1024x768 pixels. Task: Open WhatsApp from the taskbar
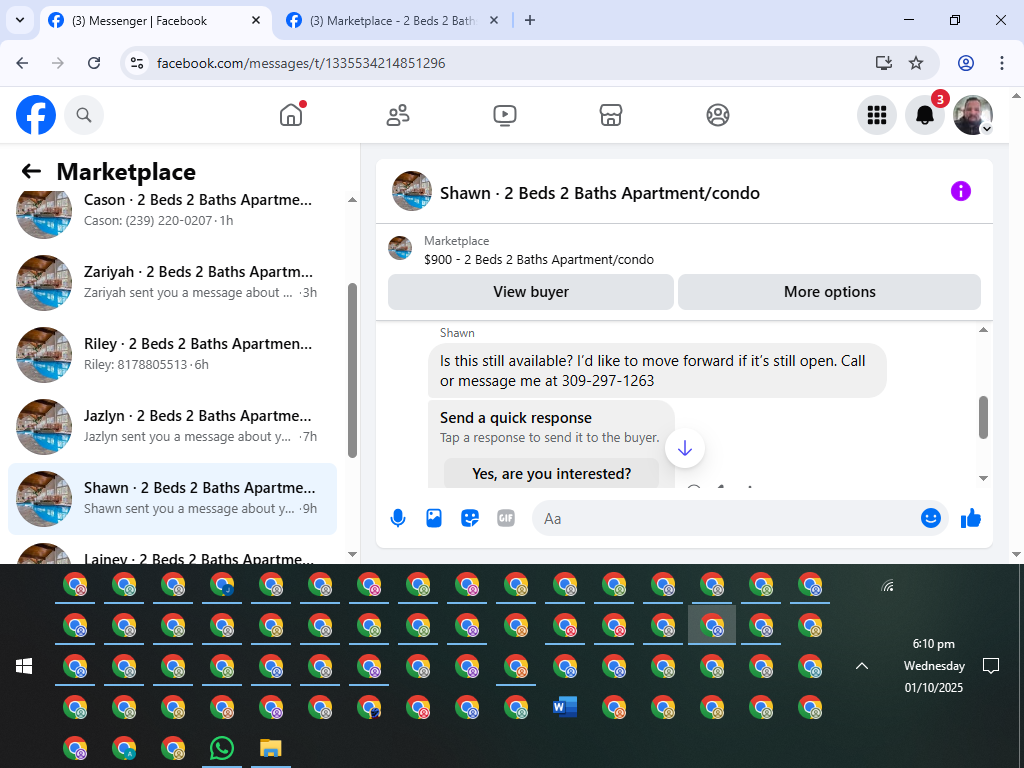(222, 748)
